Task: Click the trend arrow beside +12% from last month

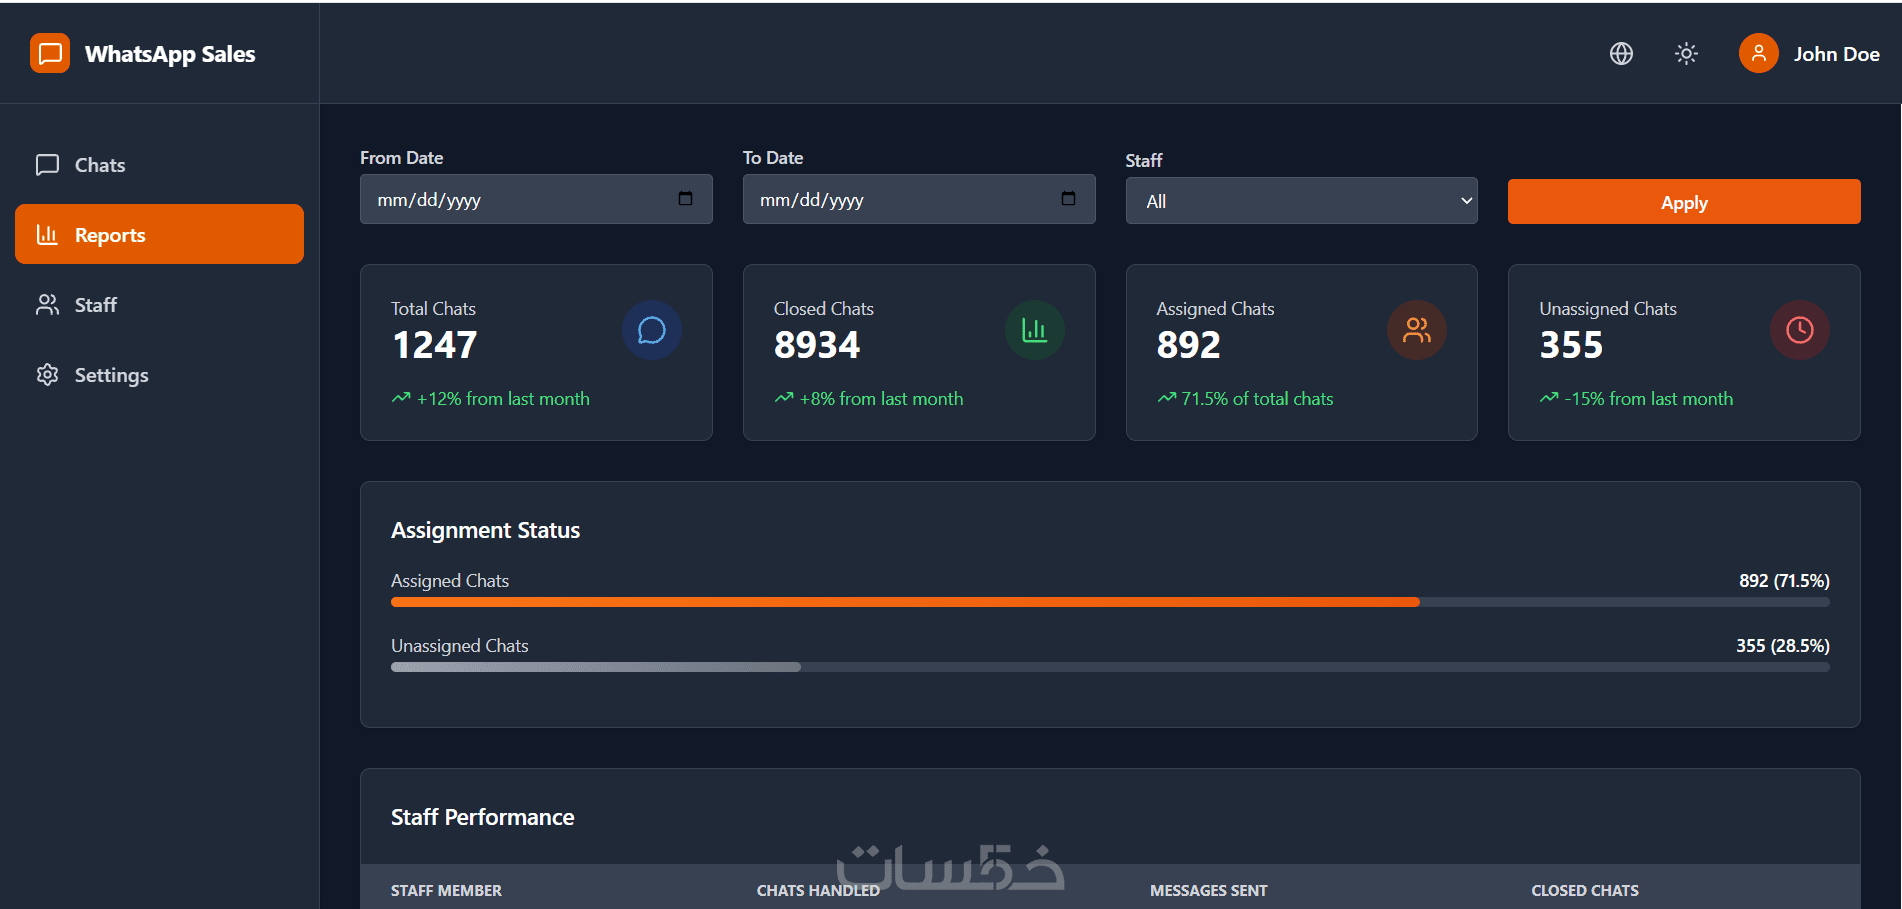Action: pyautogui.click(x=401, y=398)
